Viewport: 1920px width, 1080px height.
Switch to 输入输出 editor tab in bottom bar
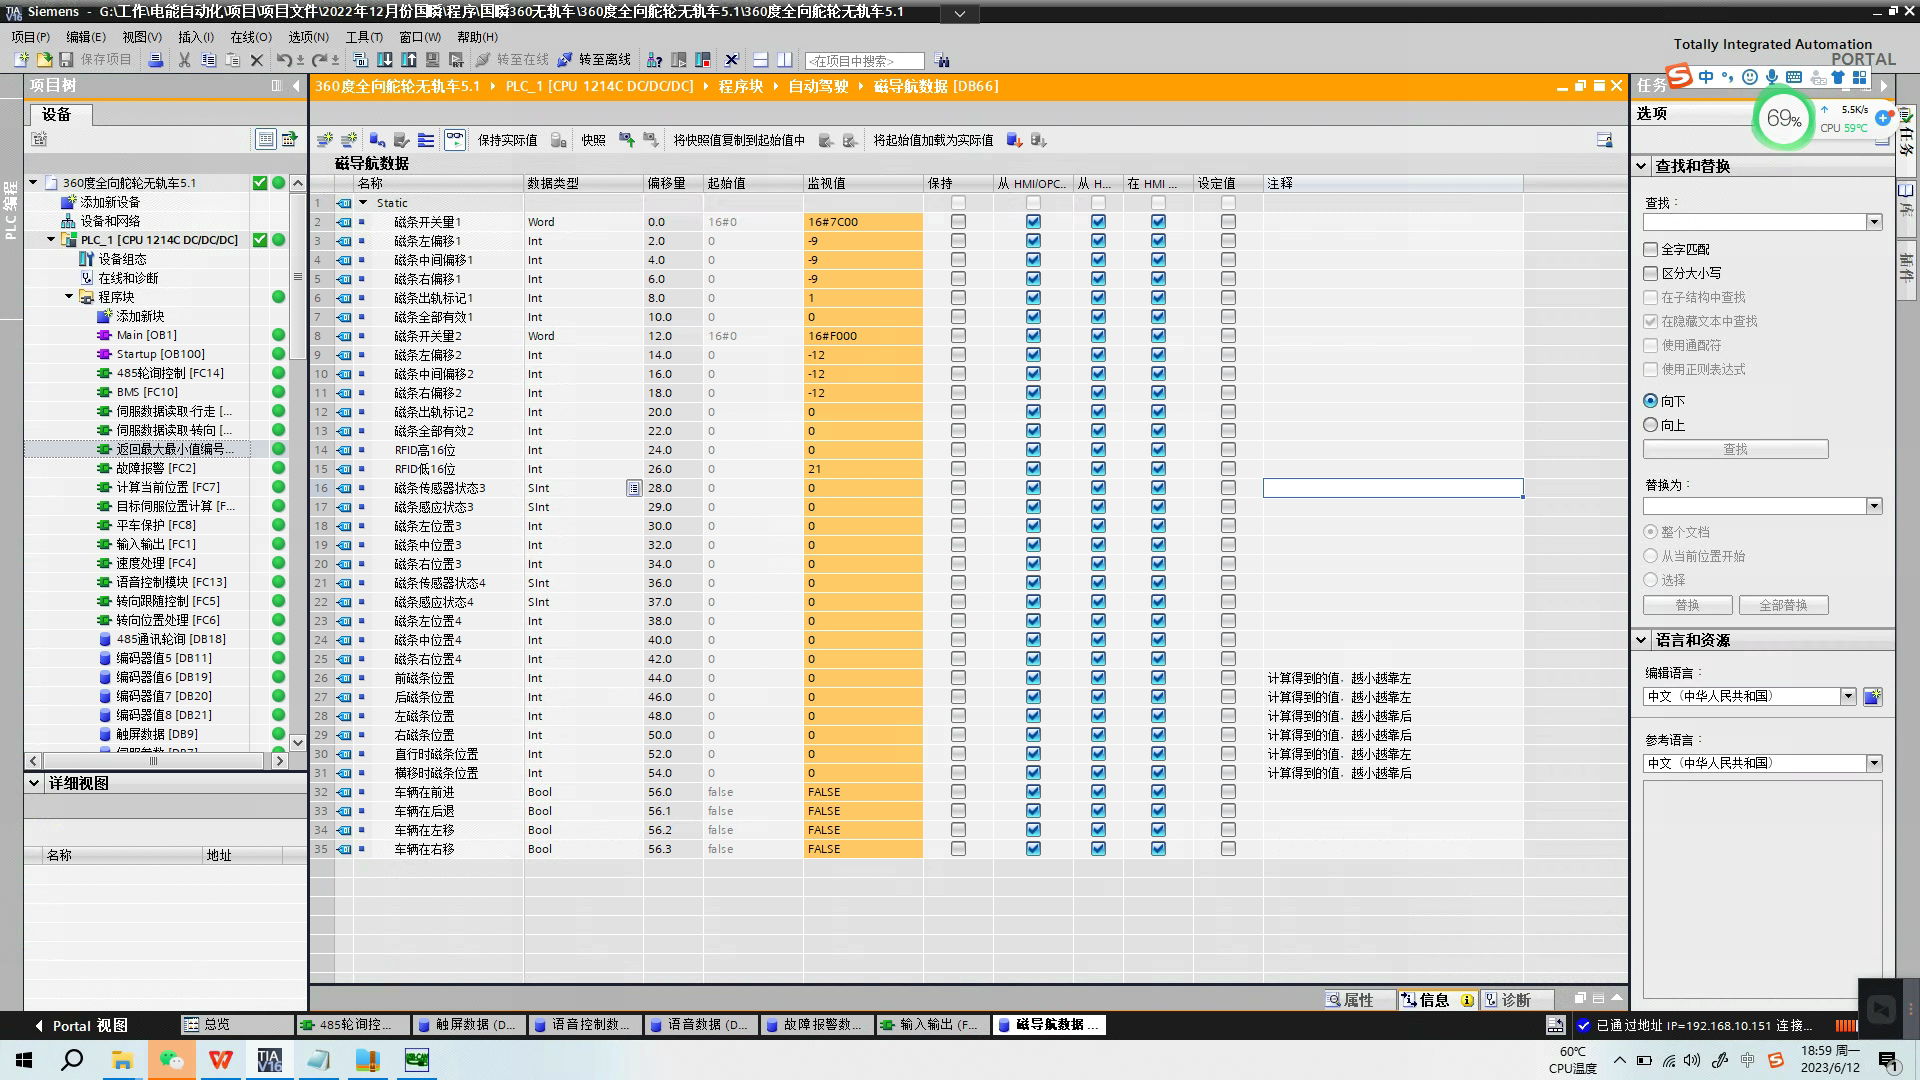pyautogui.click(x=932, y=1025)
